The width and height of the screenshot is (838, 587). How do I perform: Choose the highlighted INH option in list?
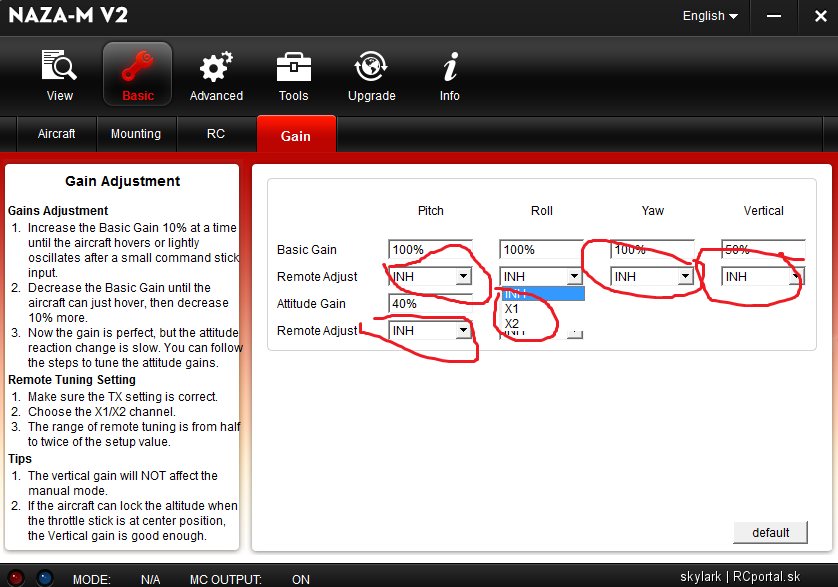pos(542,294)
